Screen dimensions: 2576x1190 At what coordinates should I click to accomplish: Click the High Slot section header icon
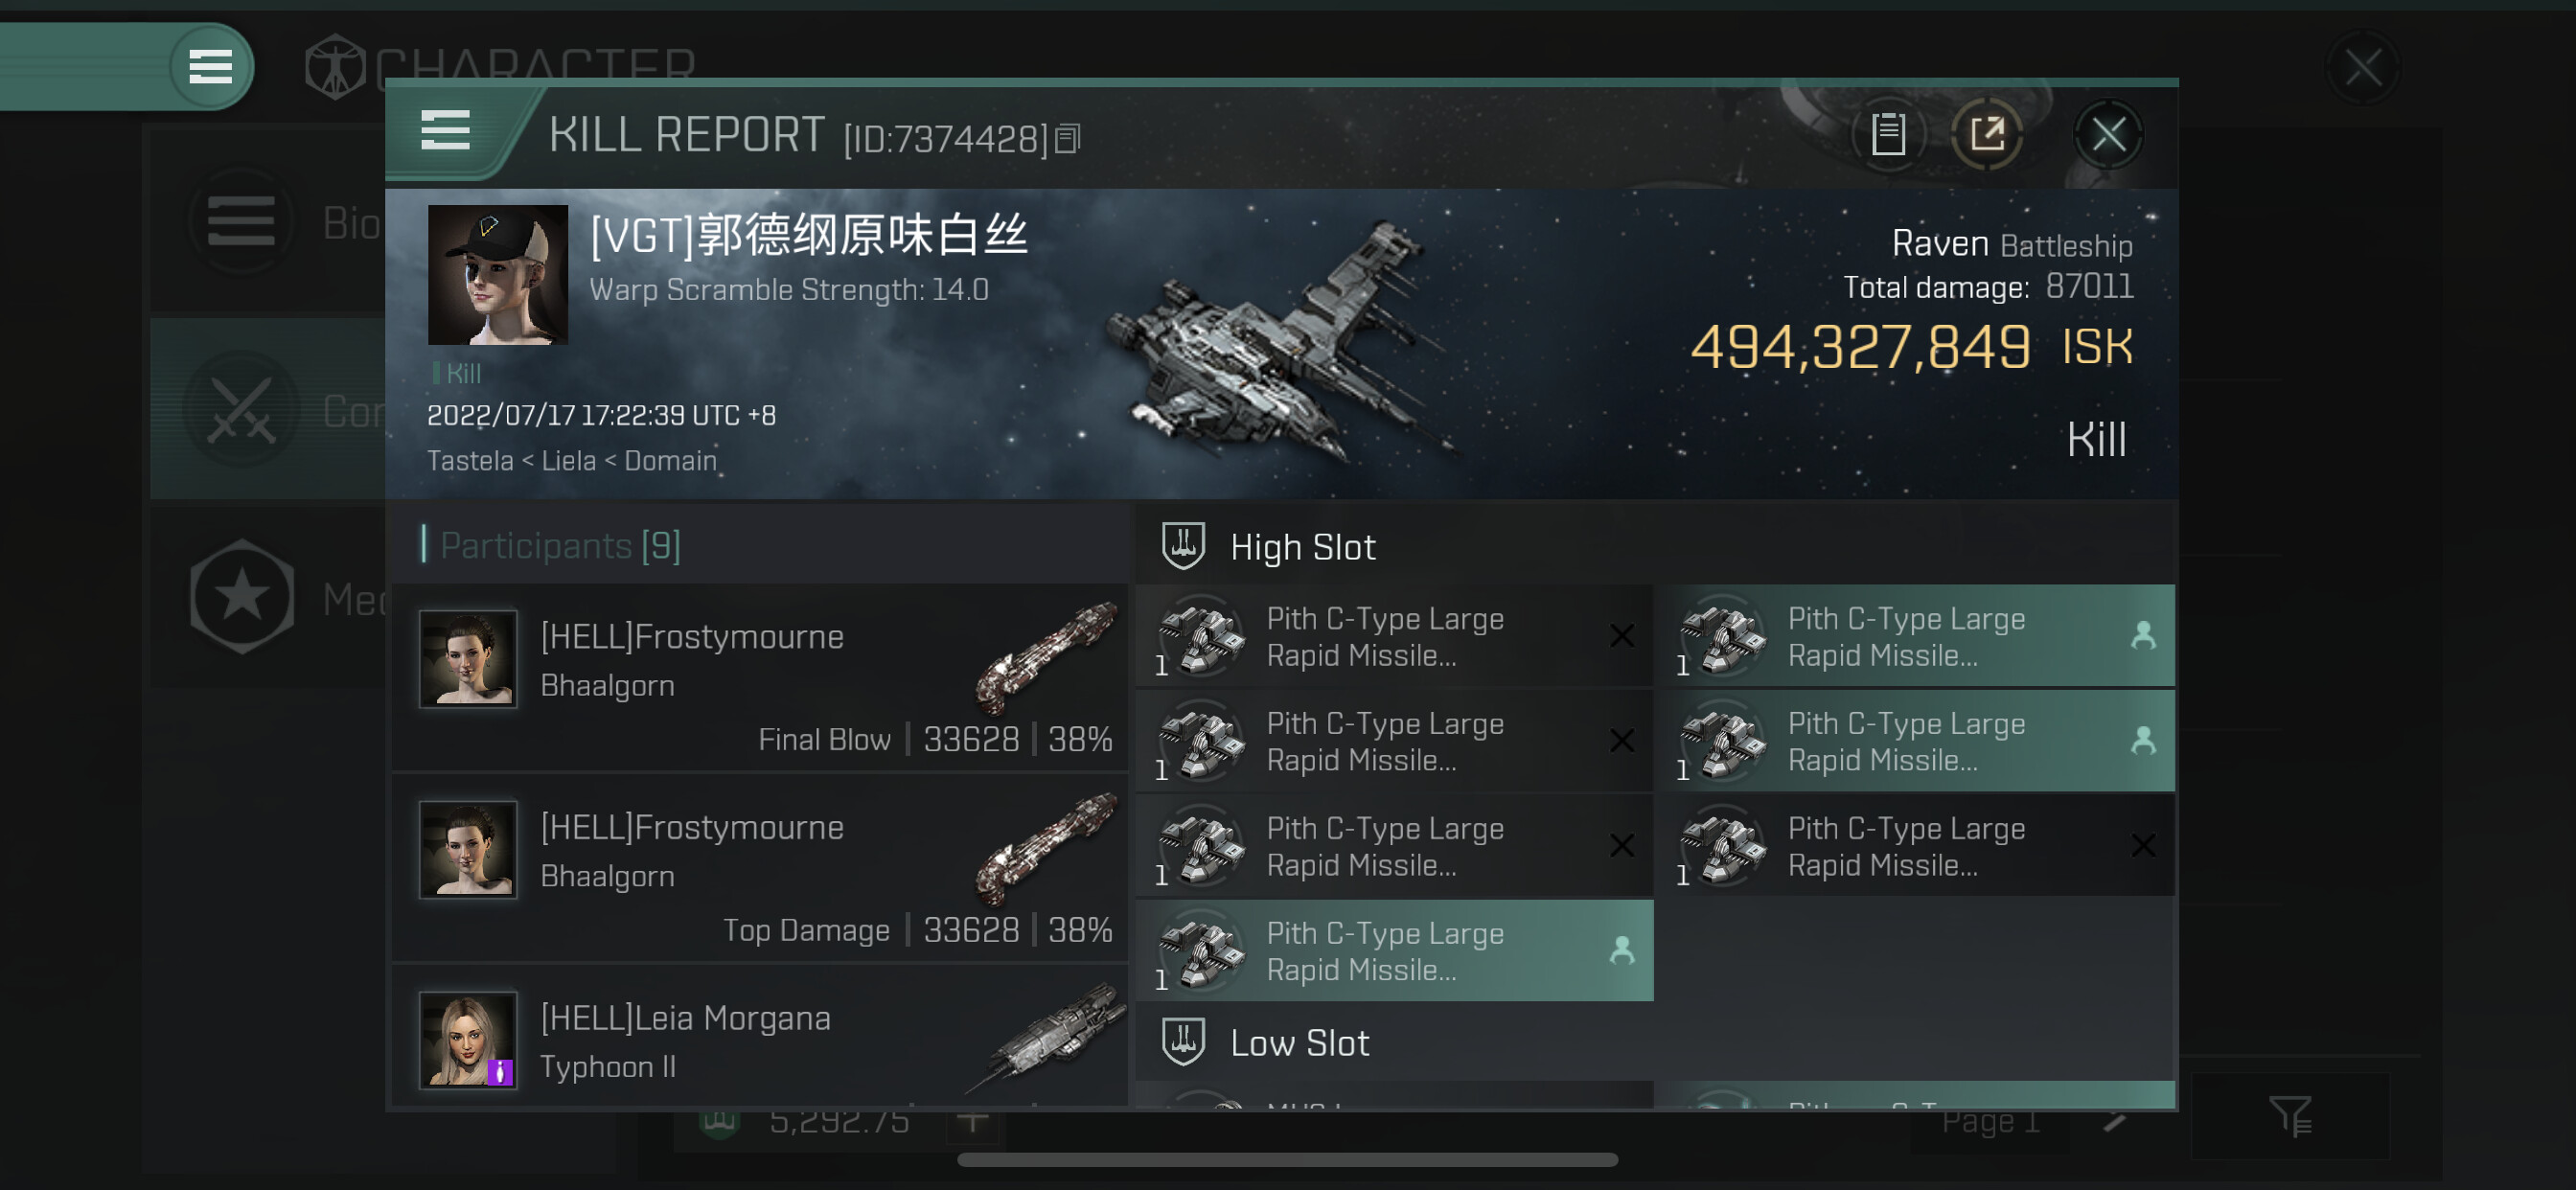coord(1183,546)
